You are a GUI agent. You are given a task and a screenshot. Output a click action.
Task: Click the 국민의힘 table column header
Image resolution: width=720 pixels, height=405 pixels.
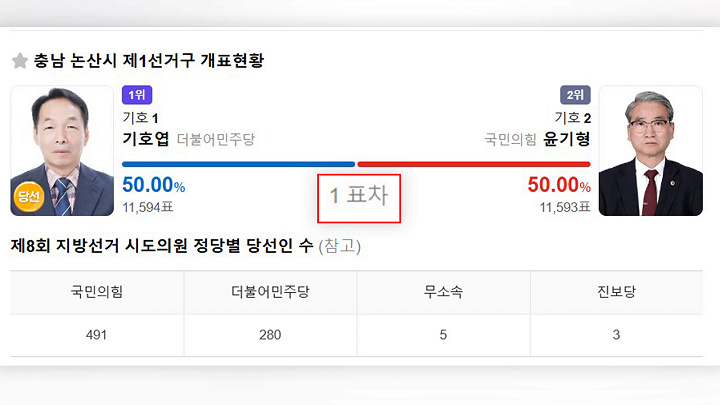pyautogui.click(x=97, y=292)
